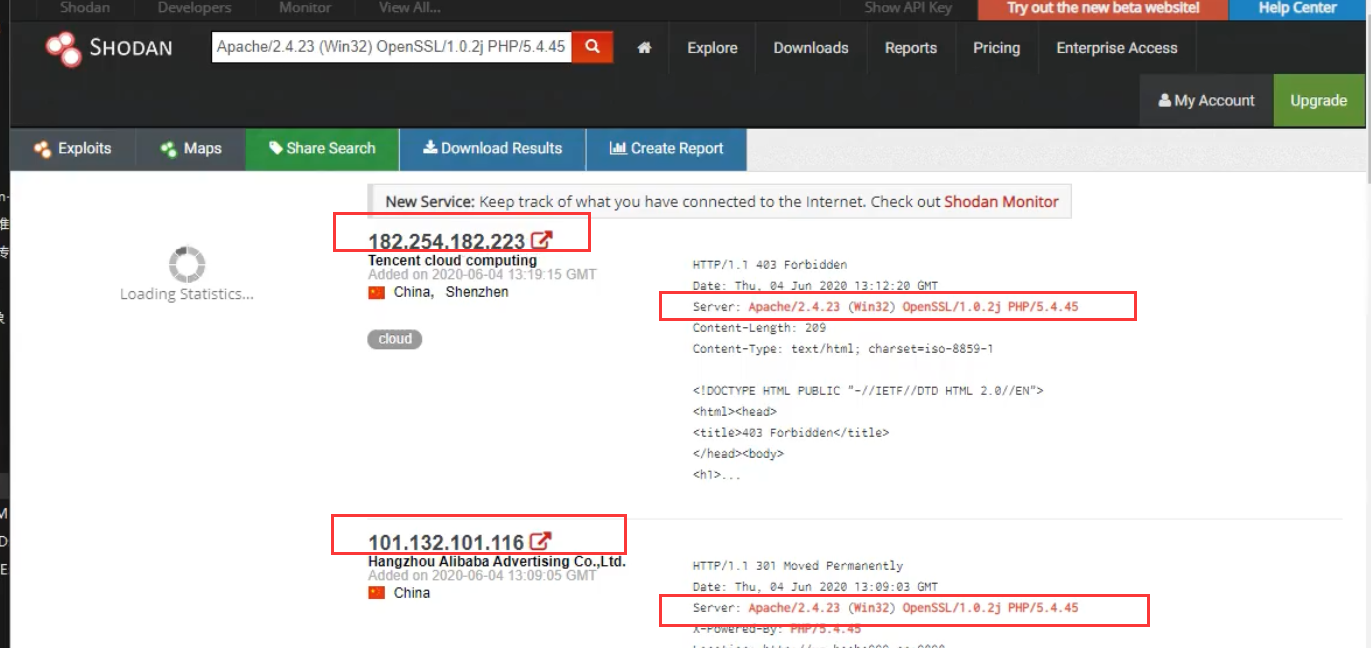The image size is (1371, 648).
Task: Open the Maps button
Action: point(190,149)
